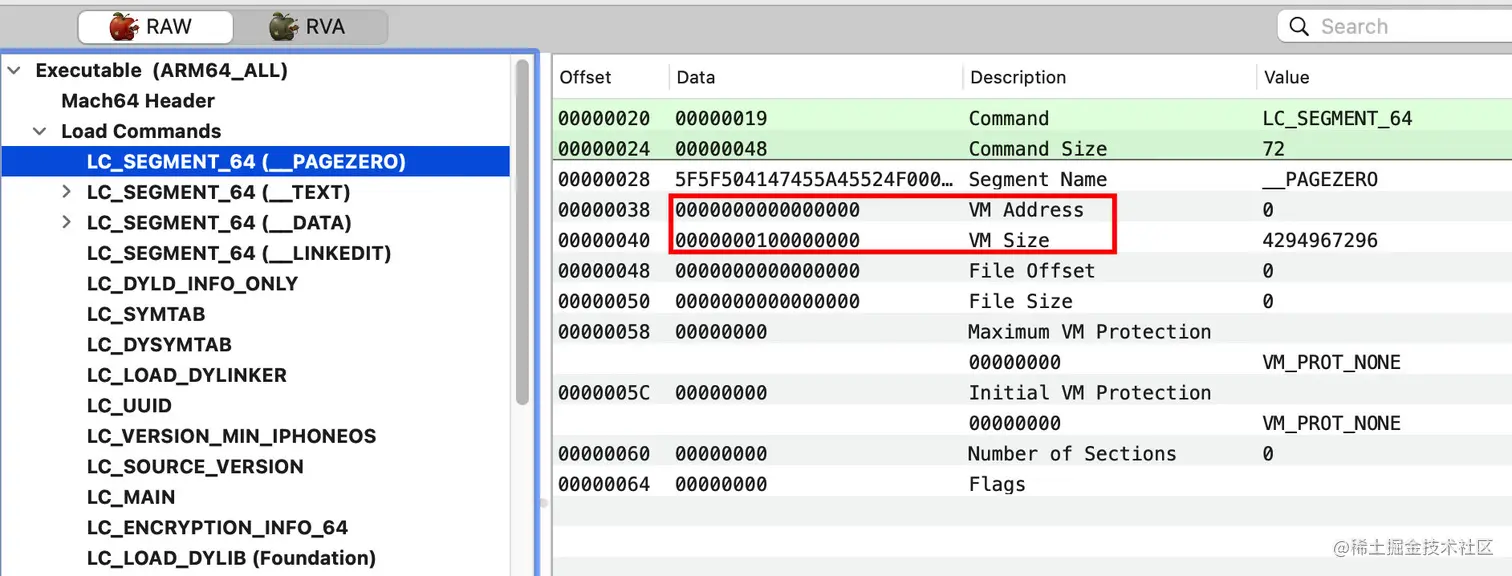This screenshot has width=1512, height=576.
Task: Select the Command row LC_SEGMENT_64 value
Action: tap(1338, 118)
